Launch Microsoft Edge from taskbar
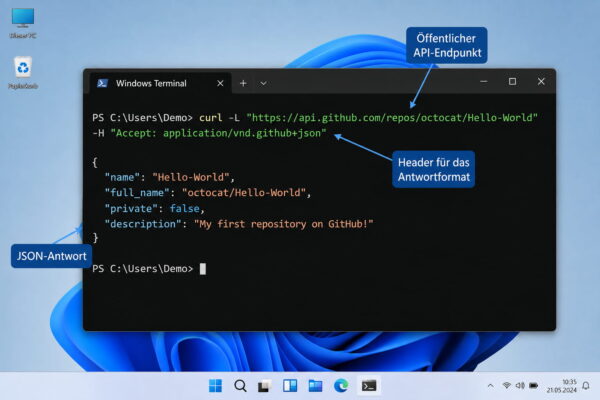Image resolution: width=600 pixels, height=400 pixels. pos(341,386)
